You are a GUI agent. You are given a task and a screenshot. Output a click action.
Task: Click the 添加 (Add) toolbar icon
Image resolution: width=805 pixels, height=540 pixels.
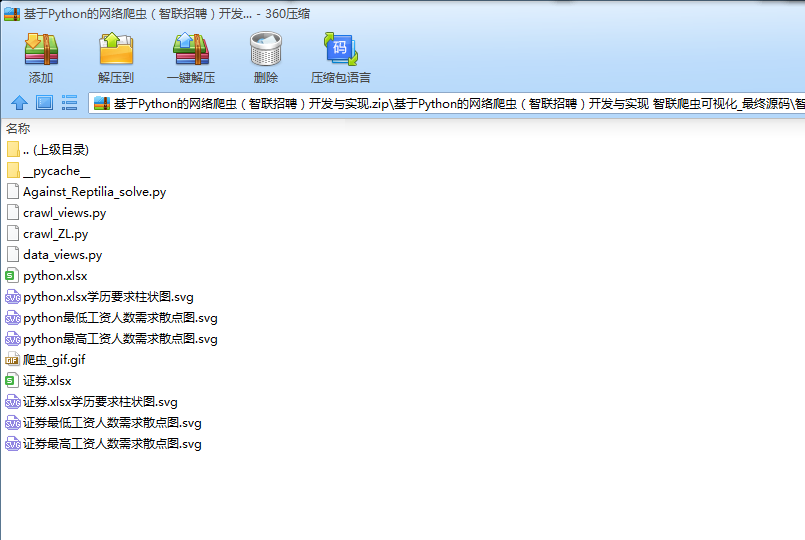41,49
